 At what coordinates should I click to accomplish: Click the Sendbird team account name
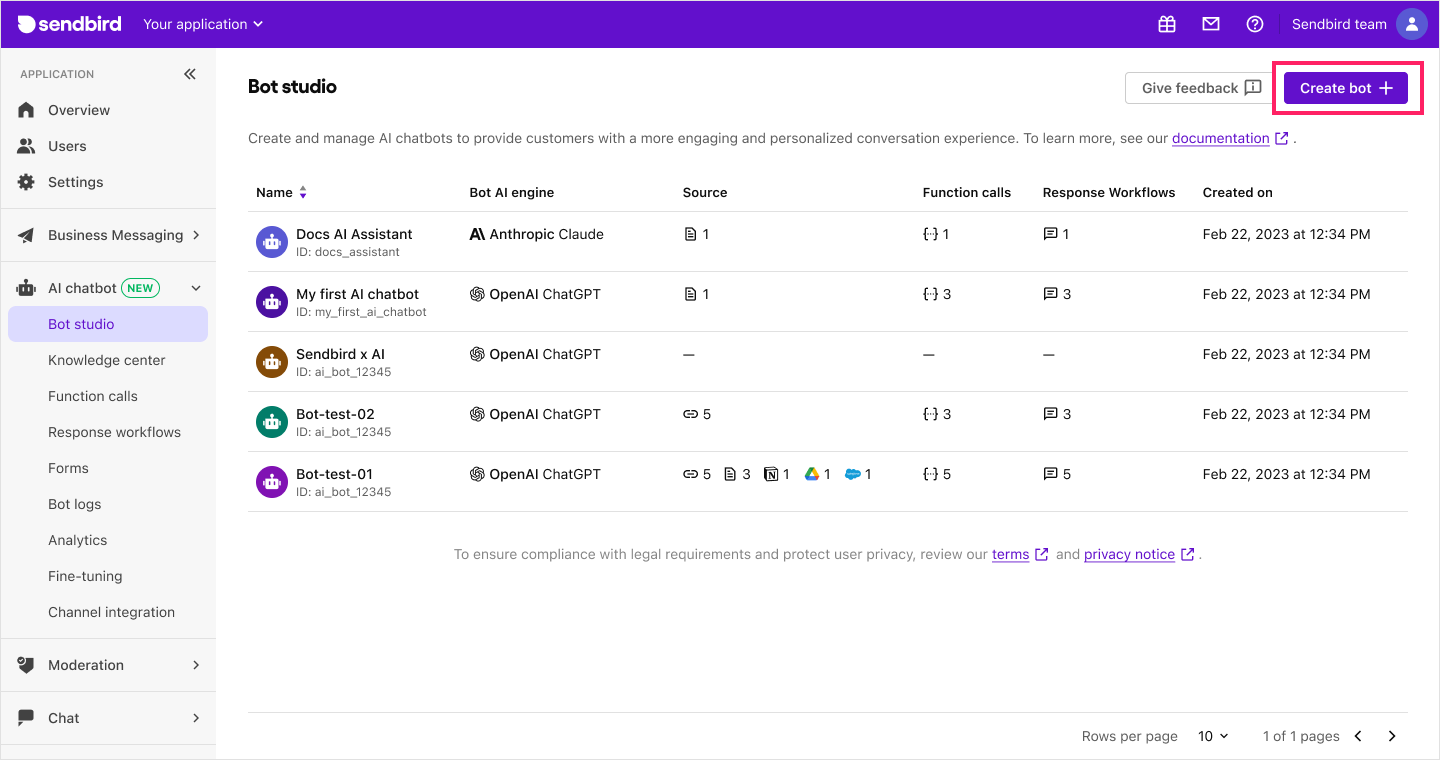[x=1339, y=24]
